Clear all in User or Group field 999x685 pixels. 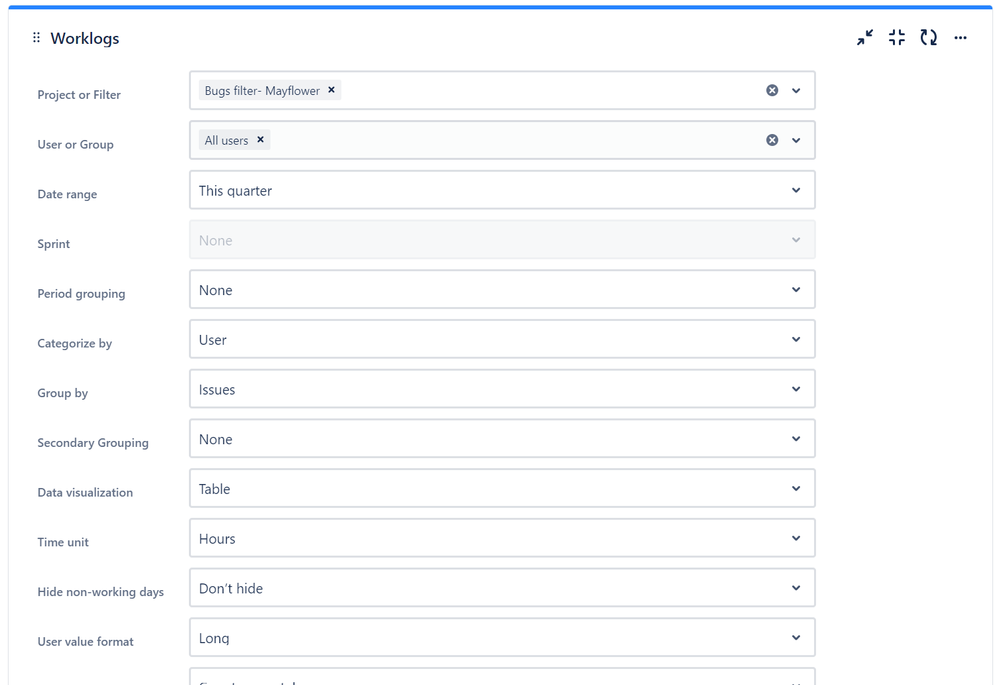click(772, 140)
